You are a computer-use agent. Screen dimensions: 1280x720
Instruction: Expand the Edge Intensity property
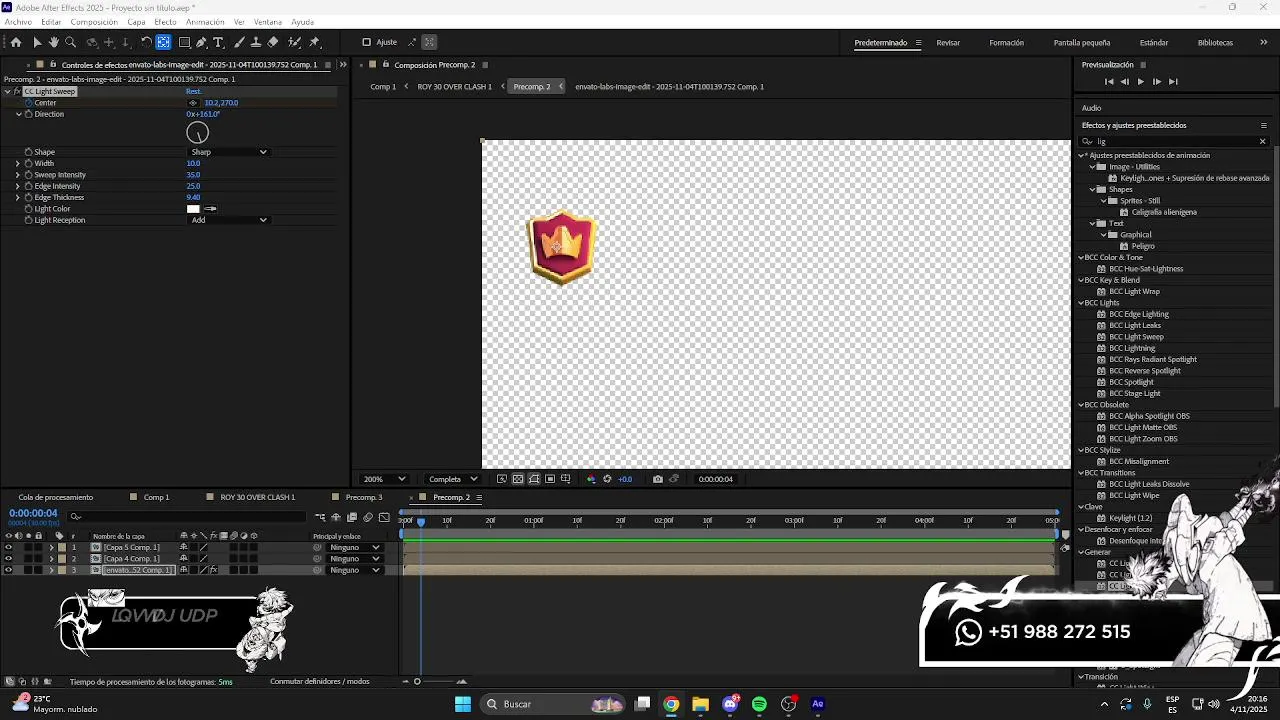17,186
